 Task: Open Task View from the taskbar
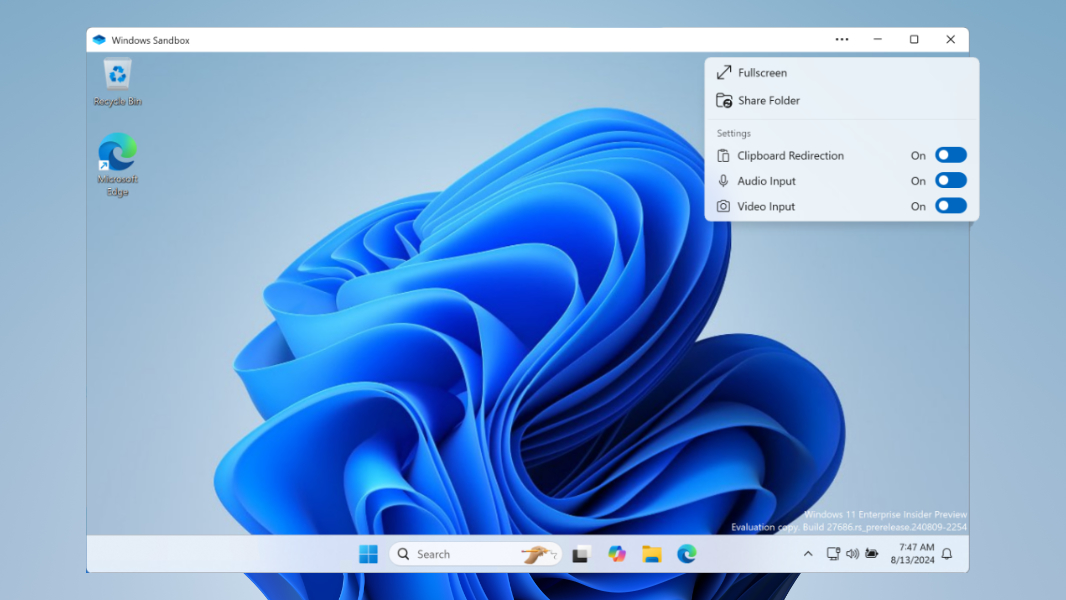581,554
